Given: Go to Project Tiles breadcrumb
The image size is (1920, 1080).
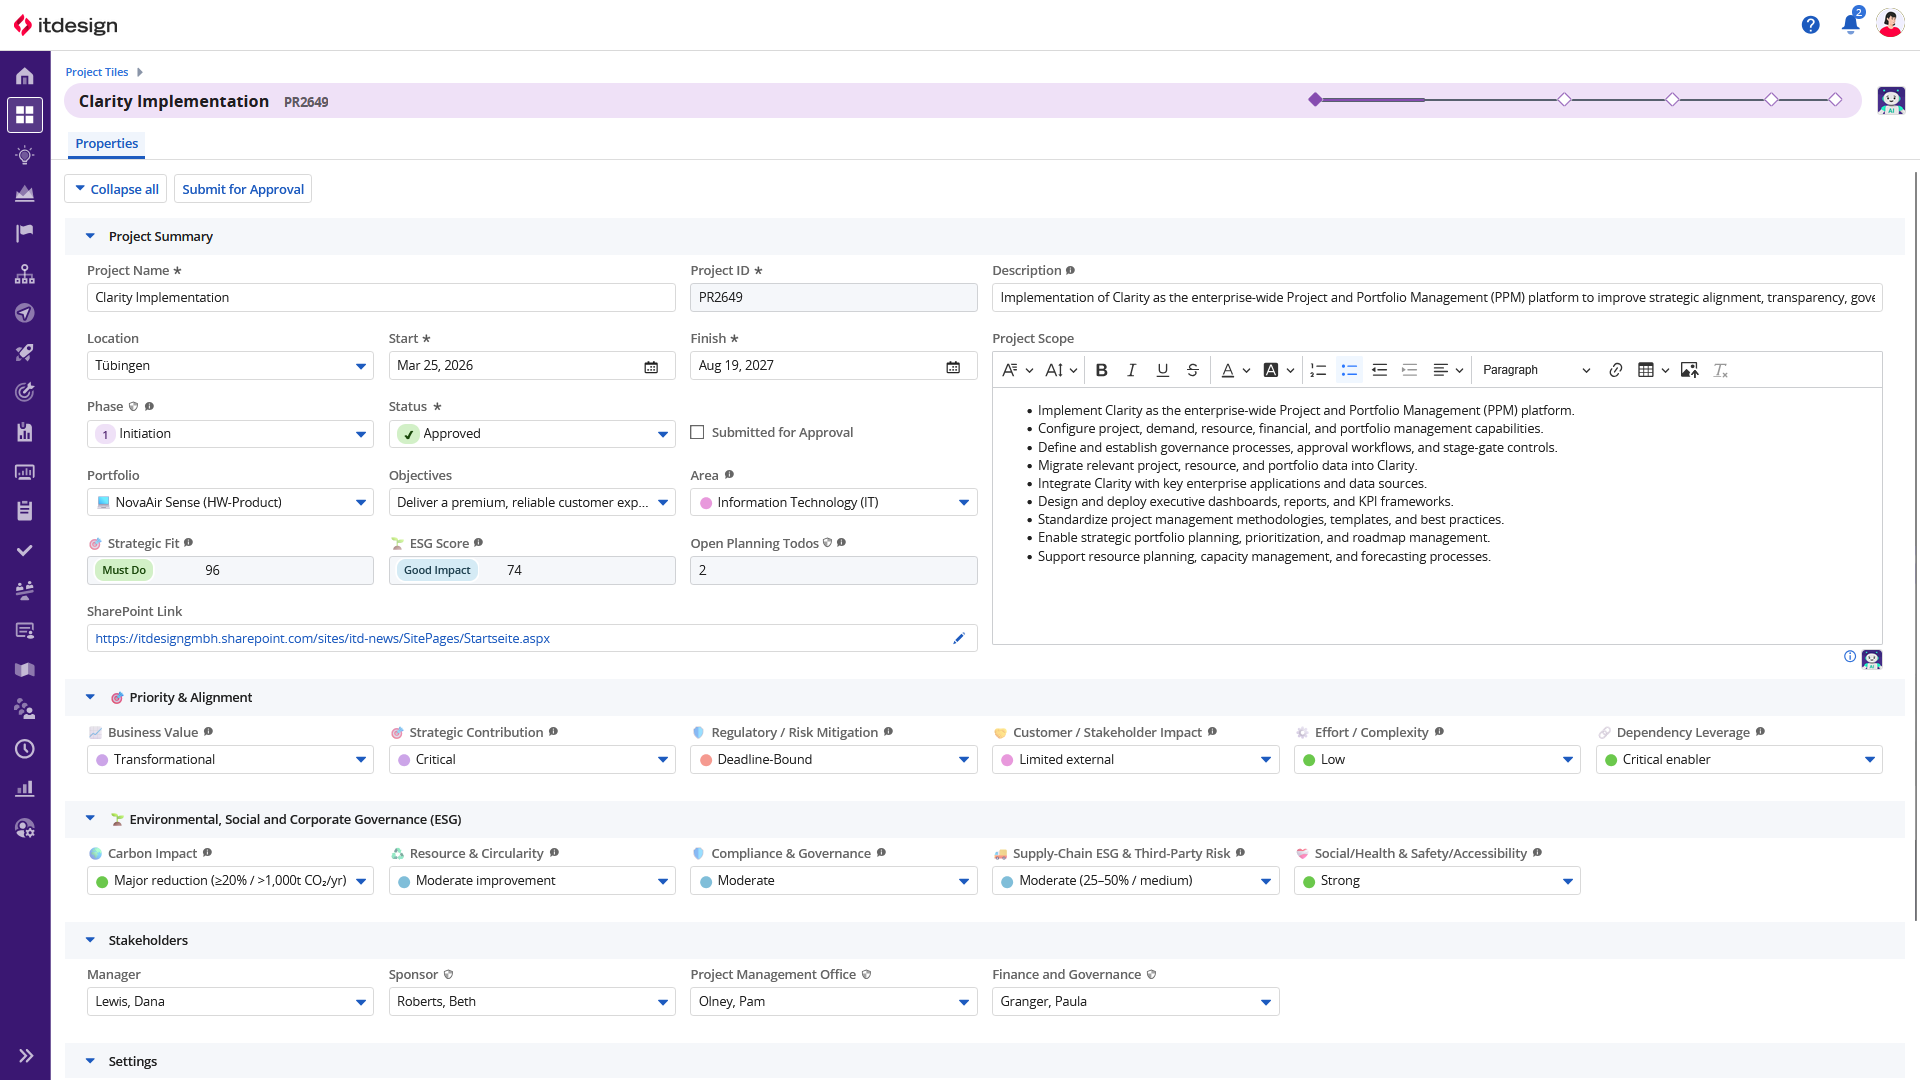Looking at the screenshot, I should [97, 72].
